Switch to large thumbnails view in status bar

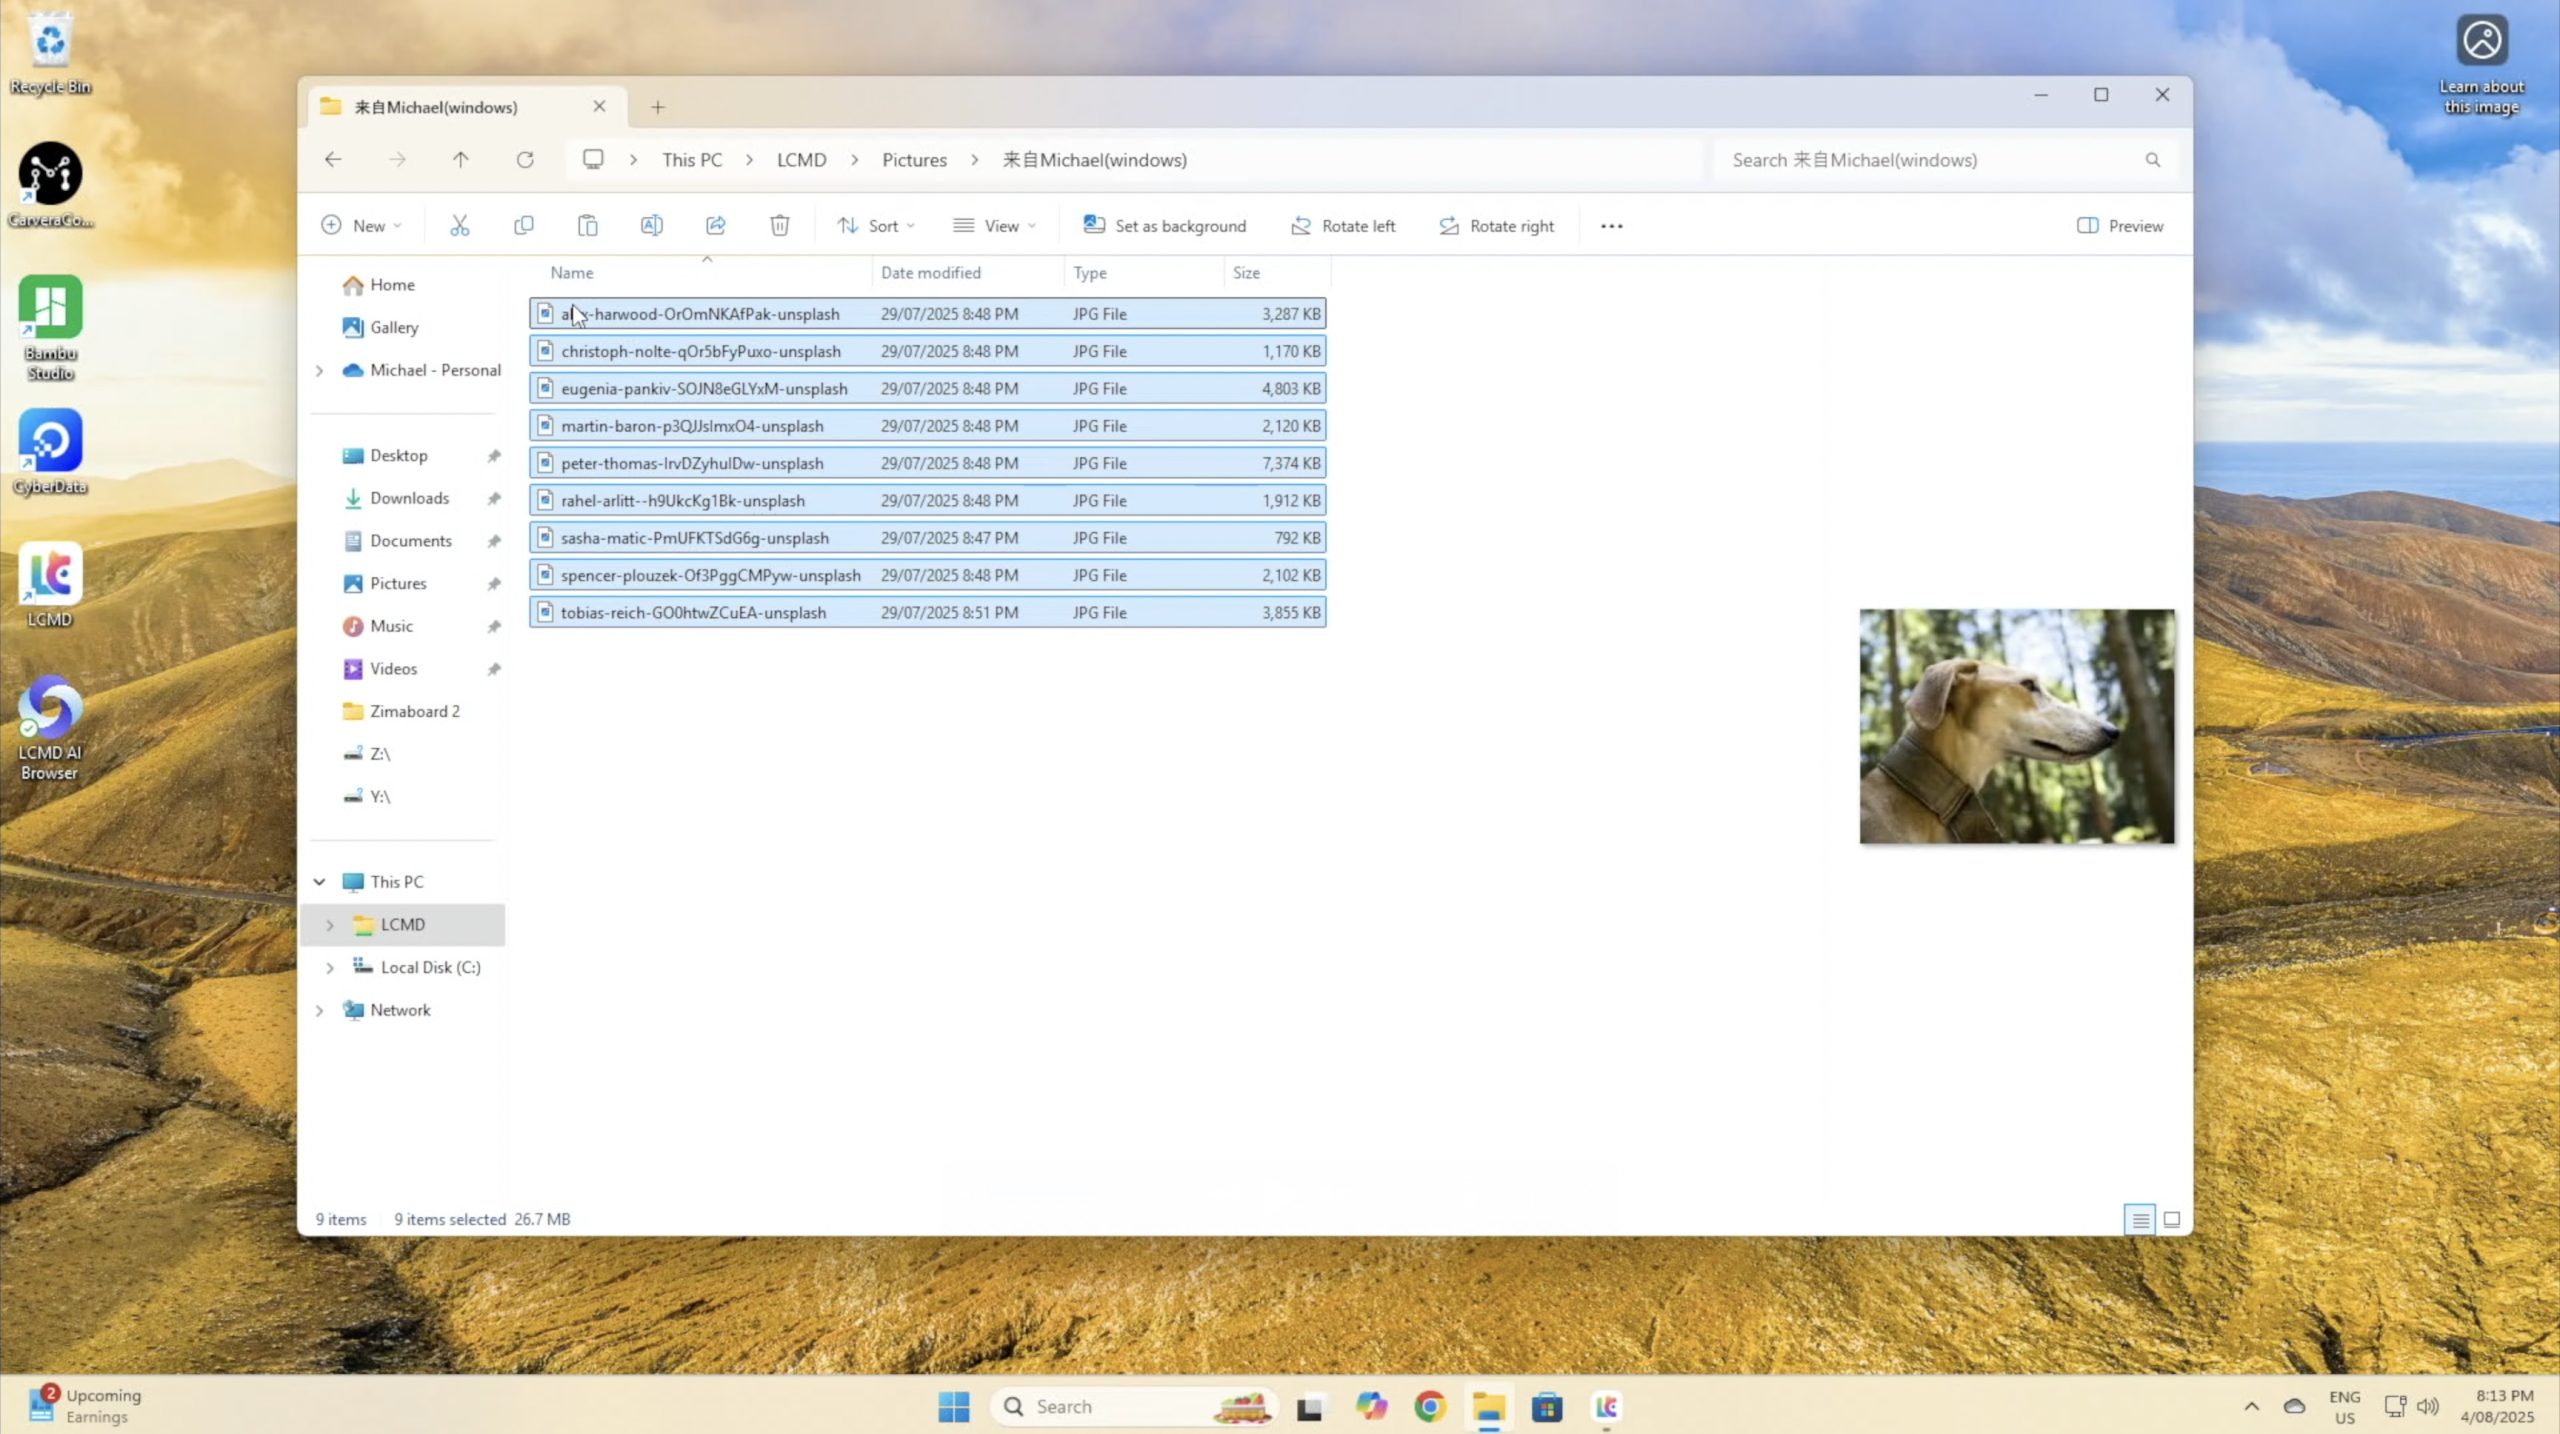tap(2171, 1219)
